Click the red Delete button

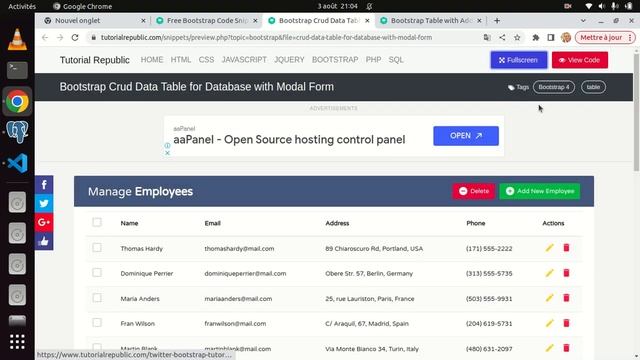pyautogui.click(x=473, y=191)
